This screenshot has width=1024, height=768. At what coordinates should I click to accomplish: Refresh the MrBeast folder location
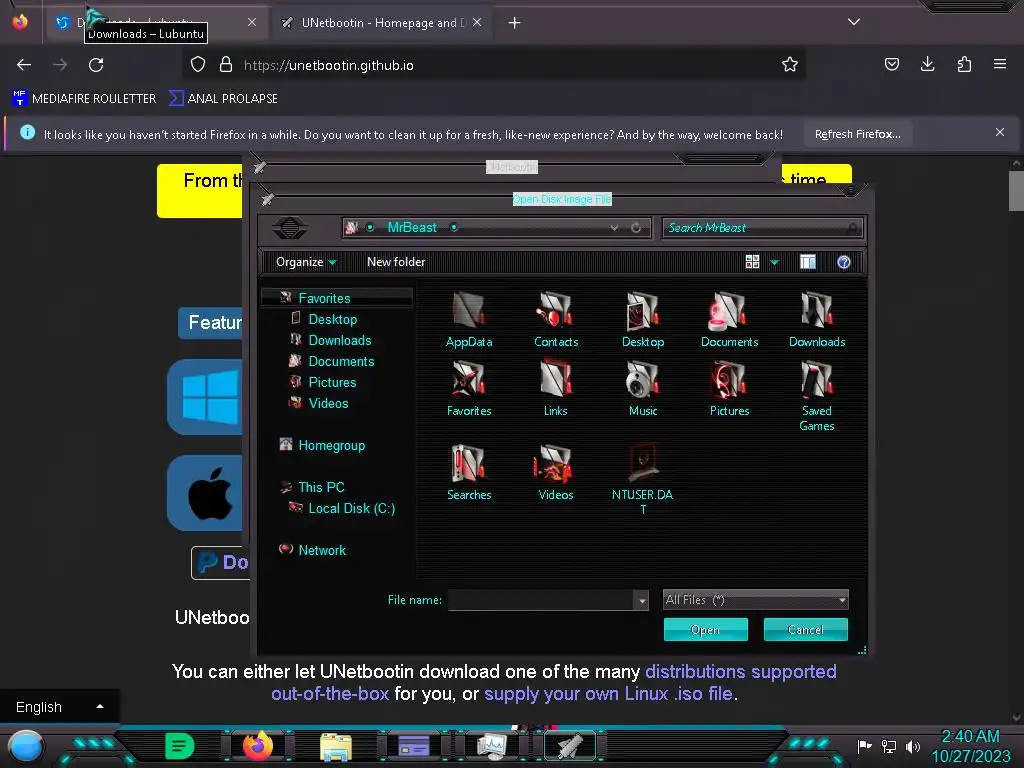(635, 228)
